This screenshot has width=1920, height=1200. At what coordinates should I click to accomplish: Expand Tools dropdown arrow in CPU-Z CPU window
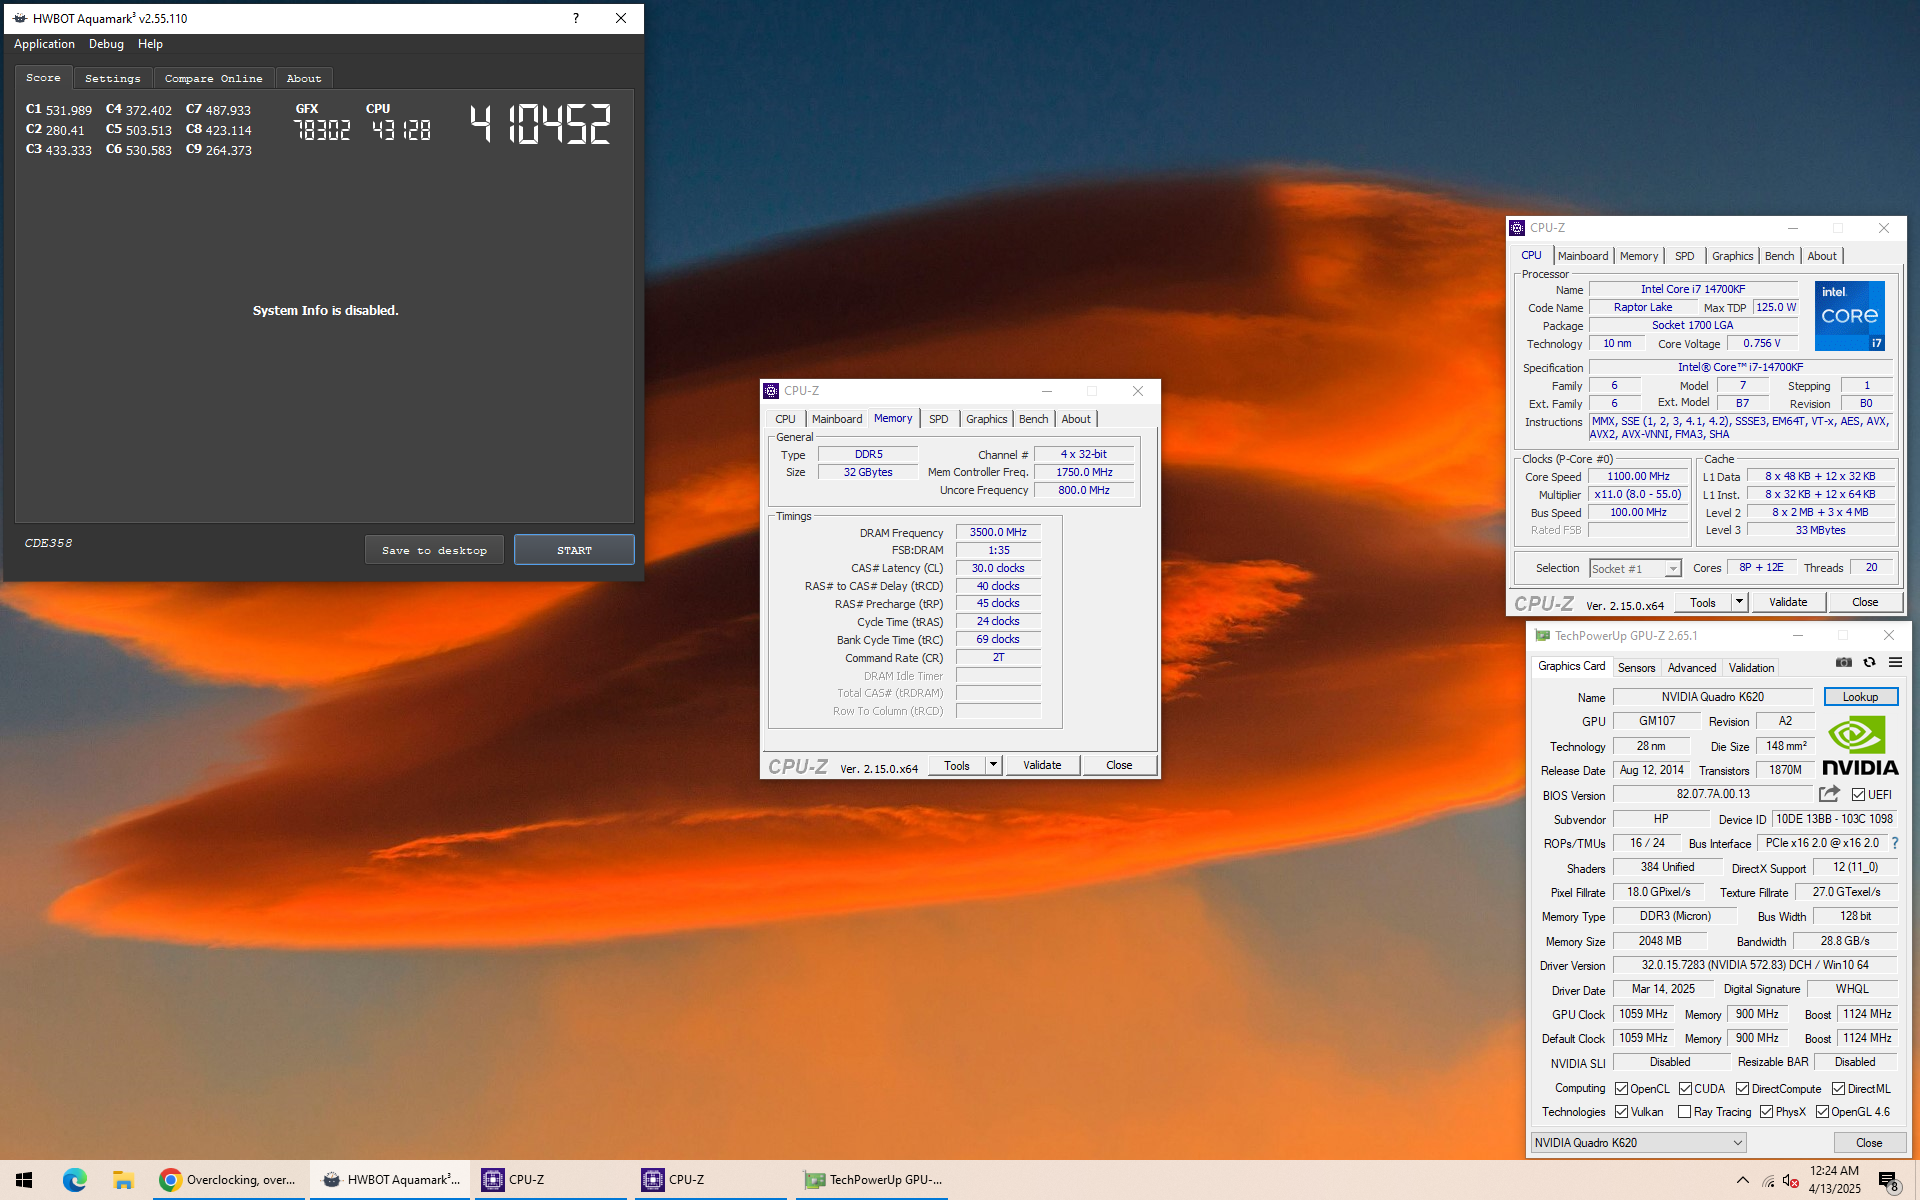[x=1739, y=602]
